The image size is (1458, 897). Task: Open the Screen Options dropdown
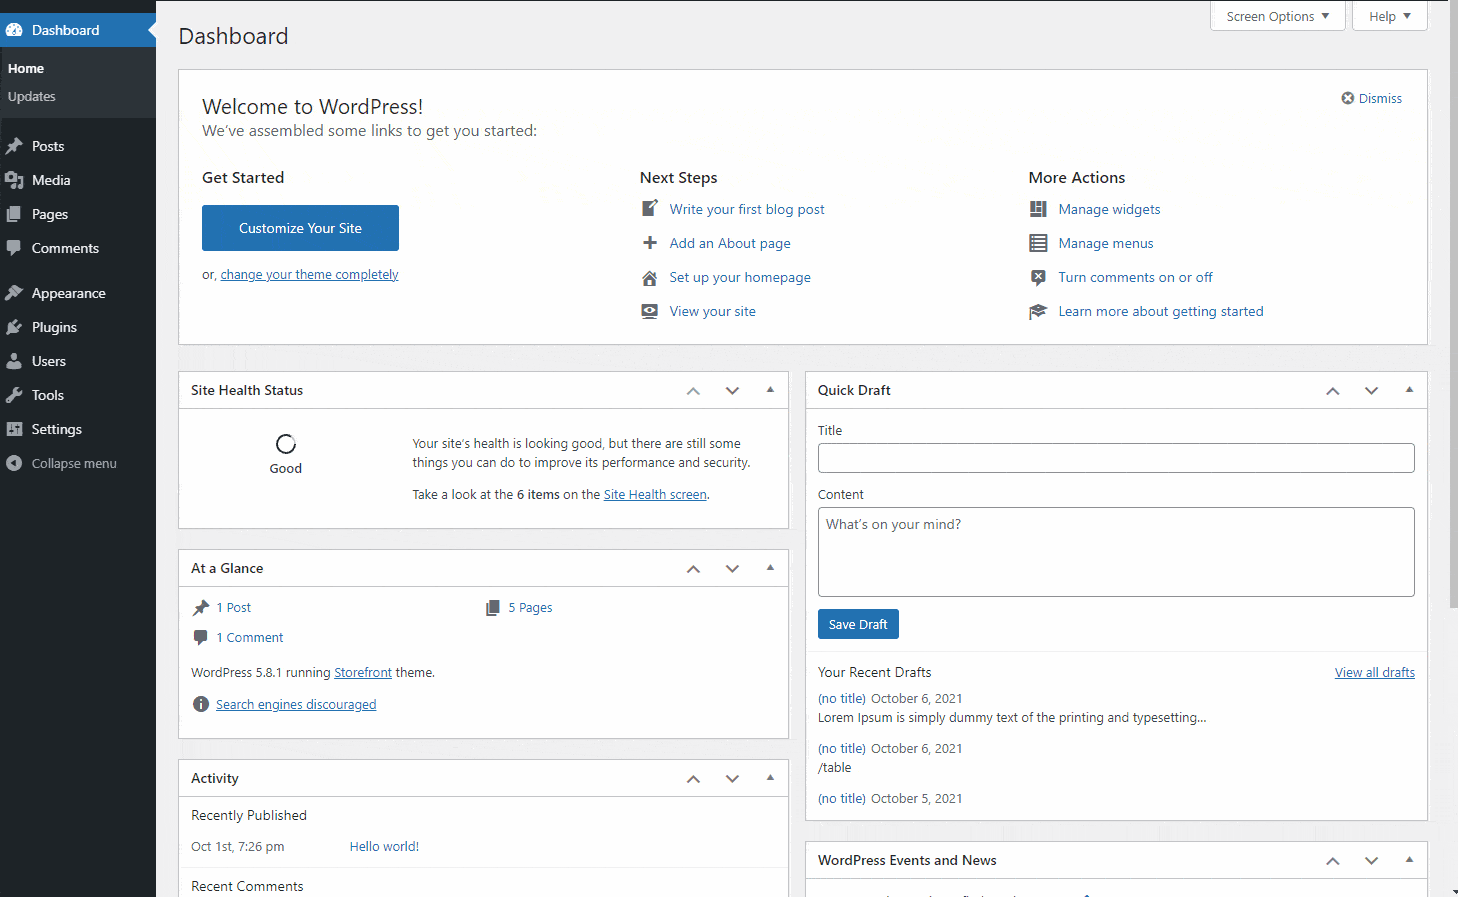pyautogui.click(x=1277, y=16)
